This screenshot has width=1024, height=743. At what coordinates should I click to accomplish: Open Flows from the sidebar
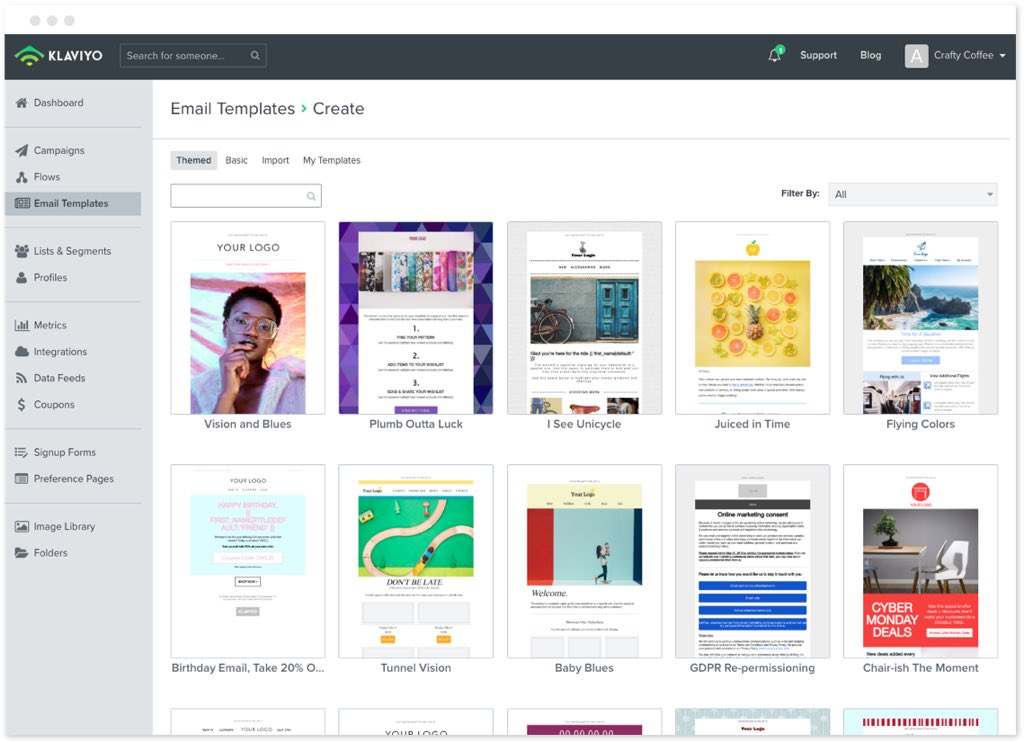47,177
